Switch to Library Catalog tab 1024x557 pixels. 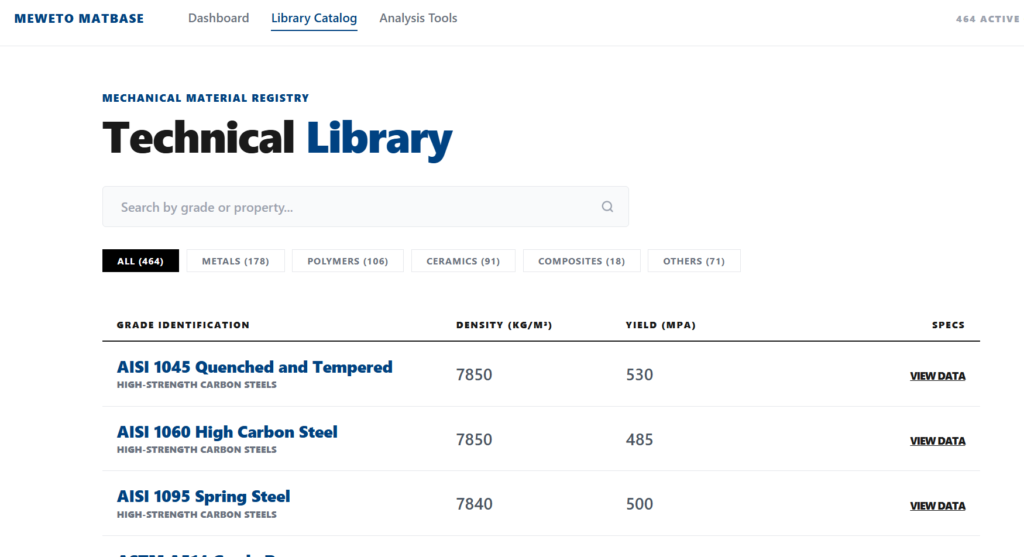314,18
